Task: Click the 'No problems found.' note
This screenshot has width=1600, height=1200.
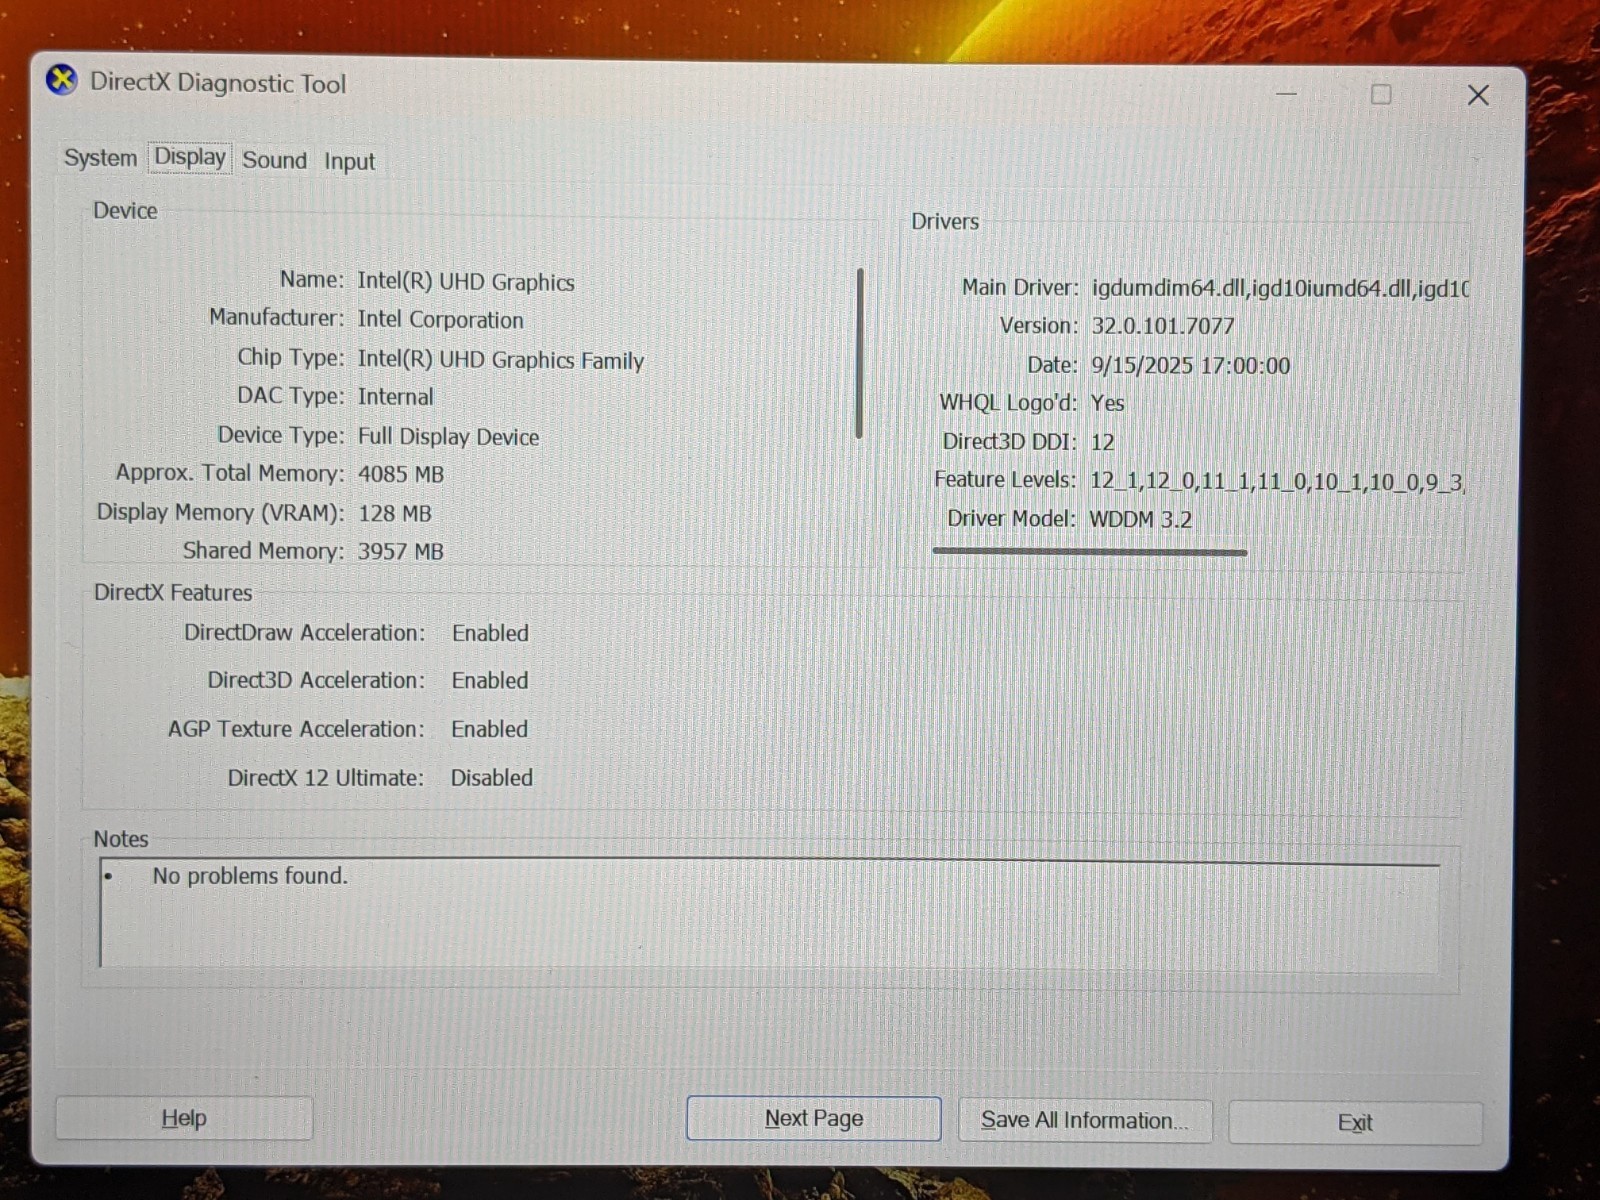Action: click(x=250, y=876)
